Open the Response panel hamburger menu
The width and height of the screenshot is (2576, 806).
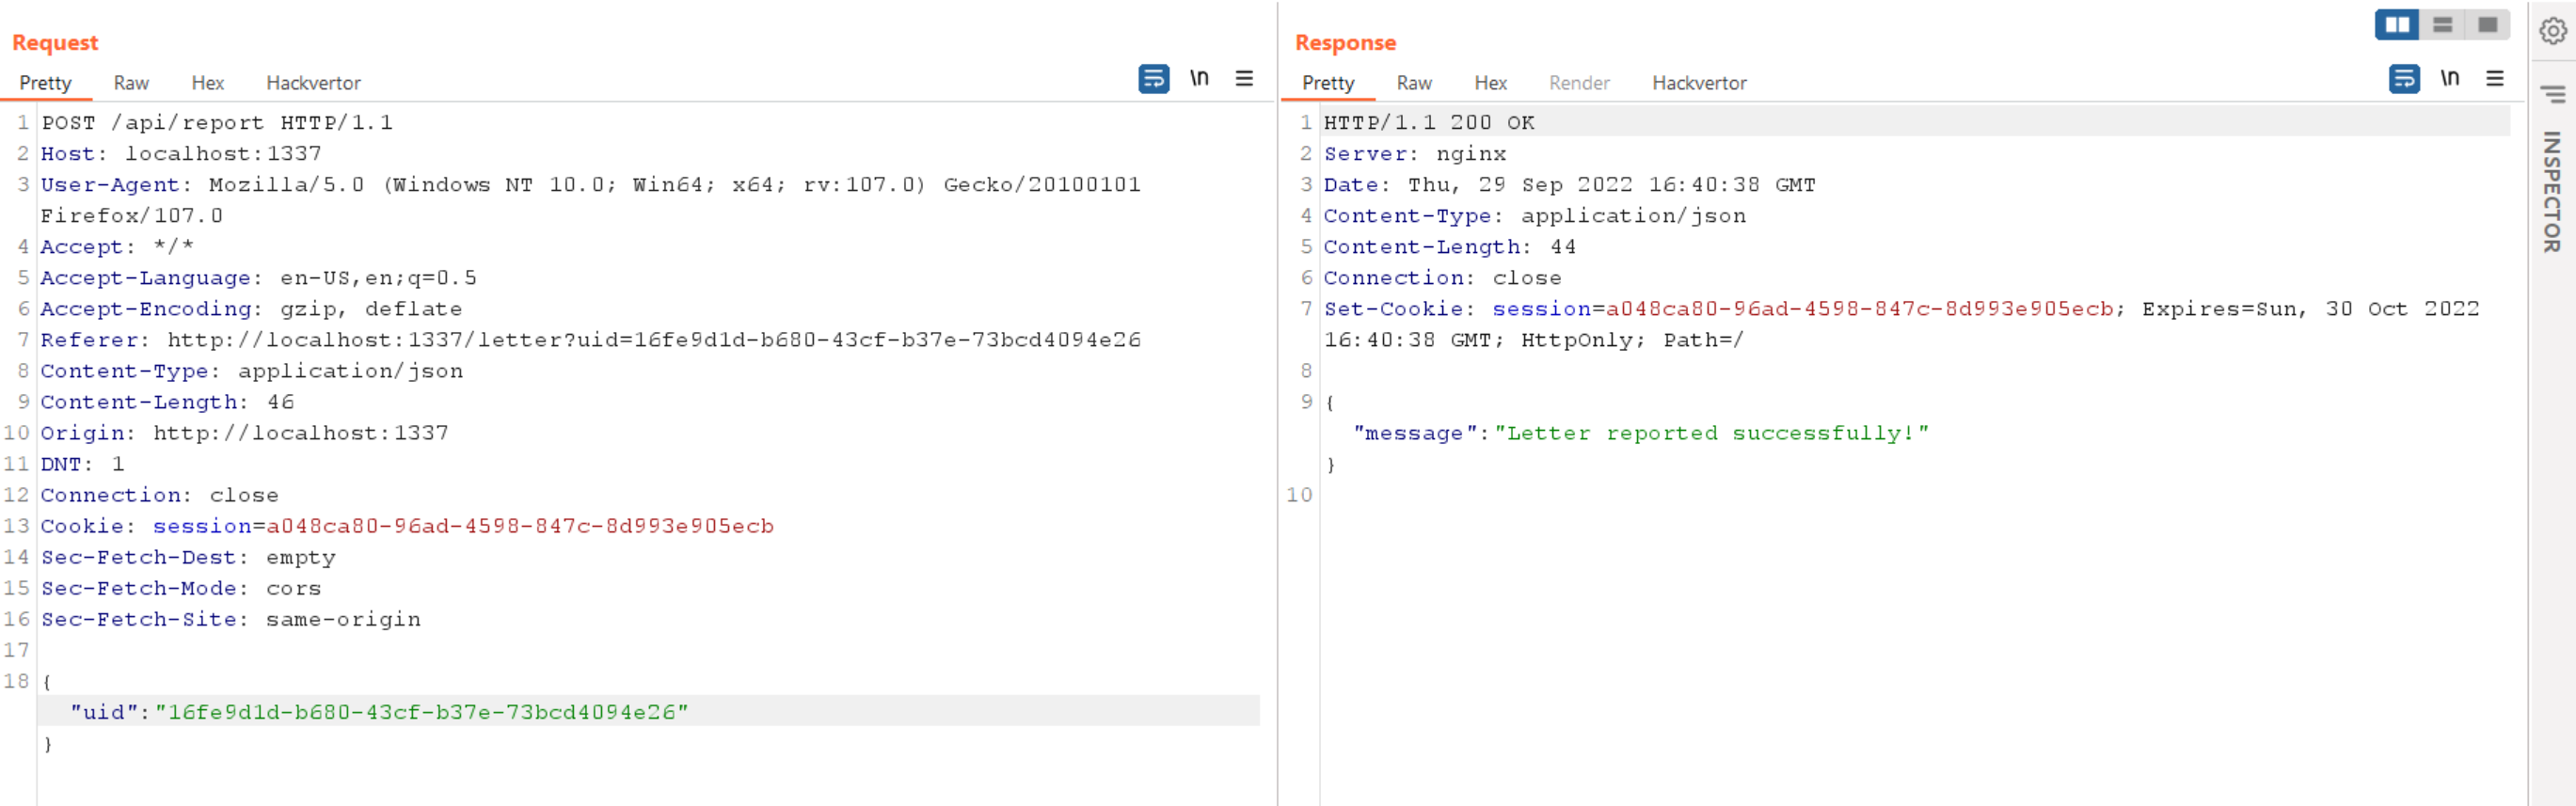2495,78
